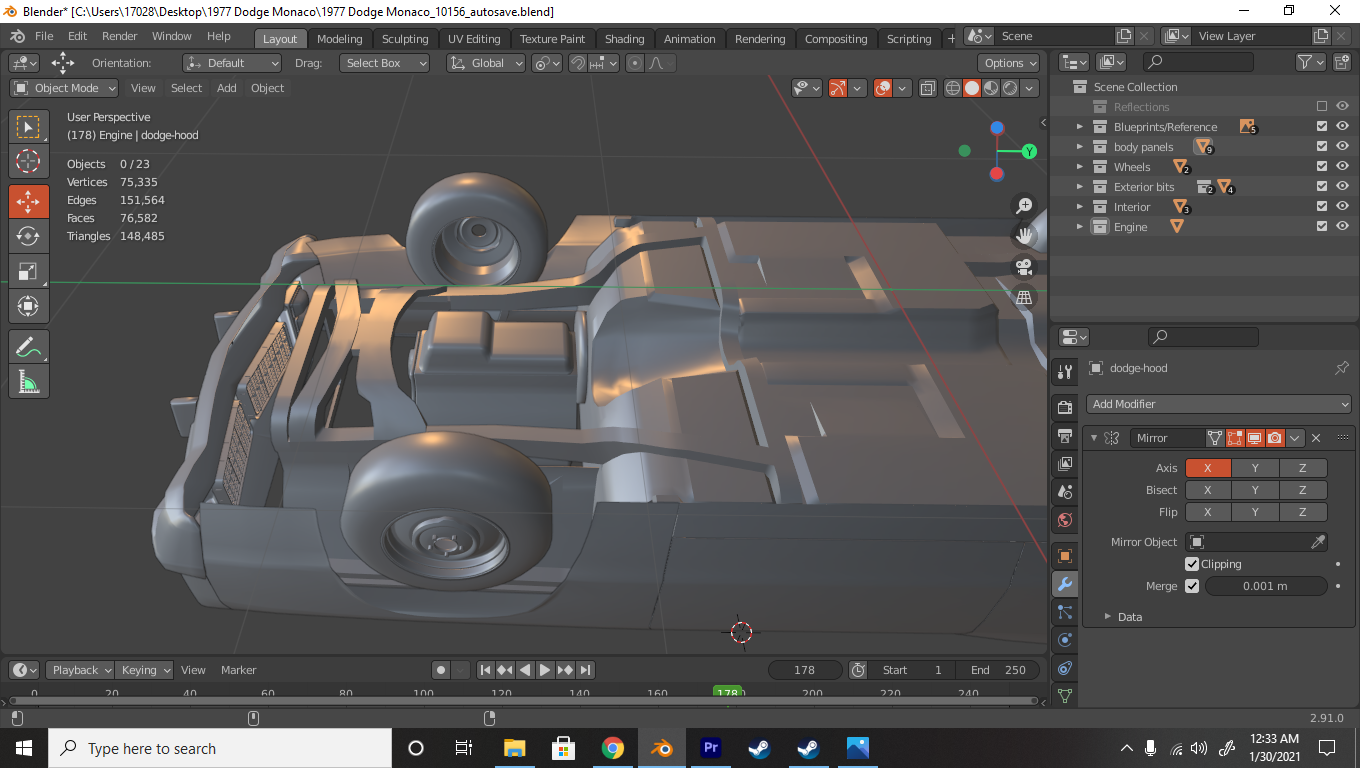Screen dimensions: 1360x768
Task: Select the Annotate pencil tool
Action: pyautogui.click(x=28, y=347)
